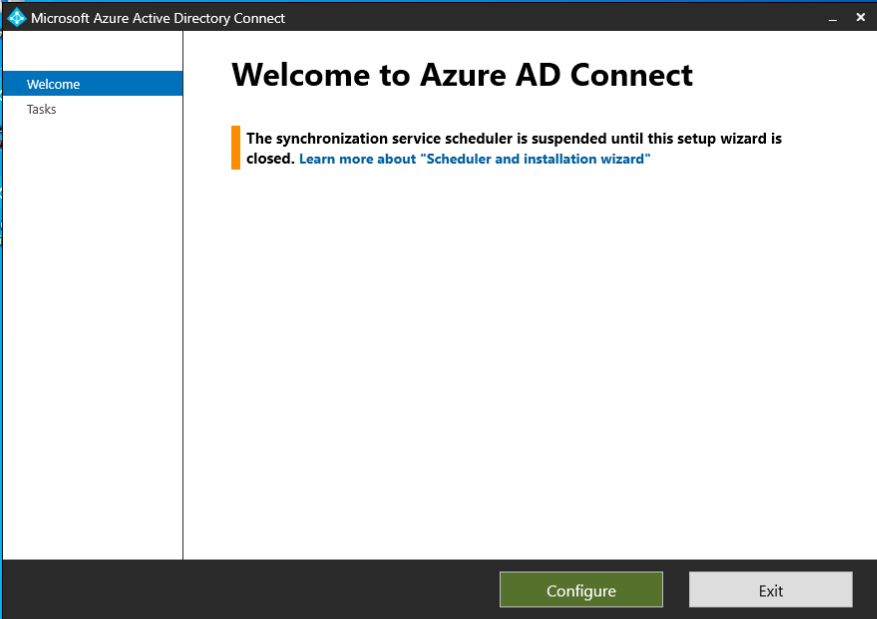Click the Exit button
Screen dimensions: 877x619
pos(770,590)
